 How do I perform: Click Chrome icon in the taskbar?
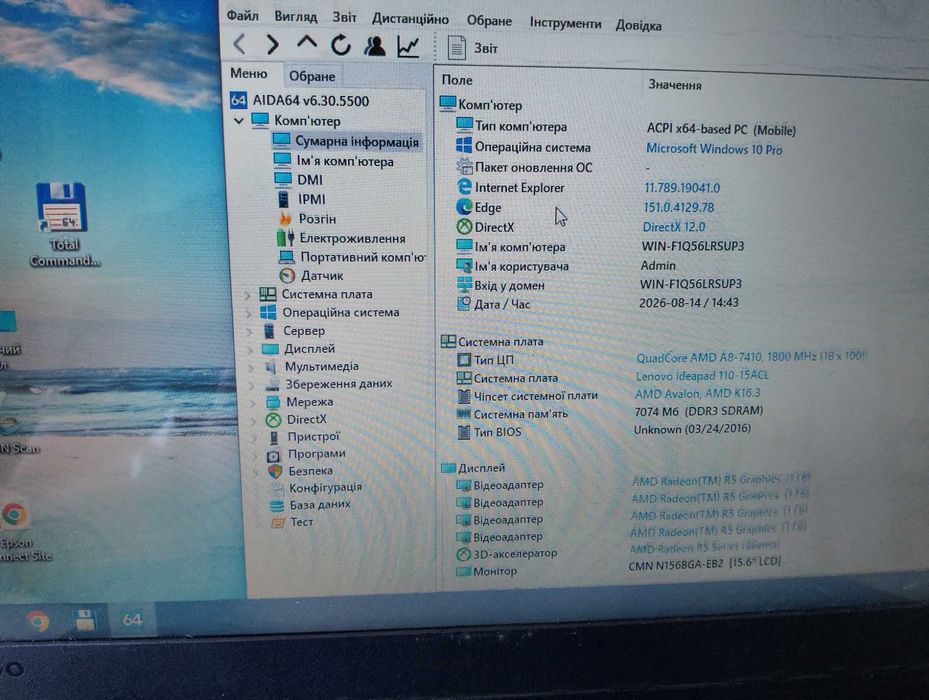tap(37, 621)
